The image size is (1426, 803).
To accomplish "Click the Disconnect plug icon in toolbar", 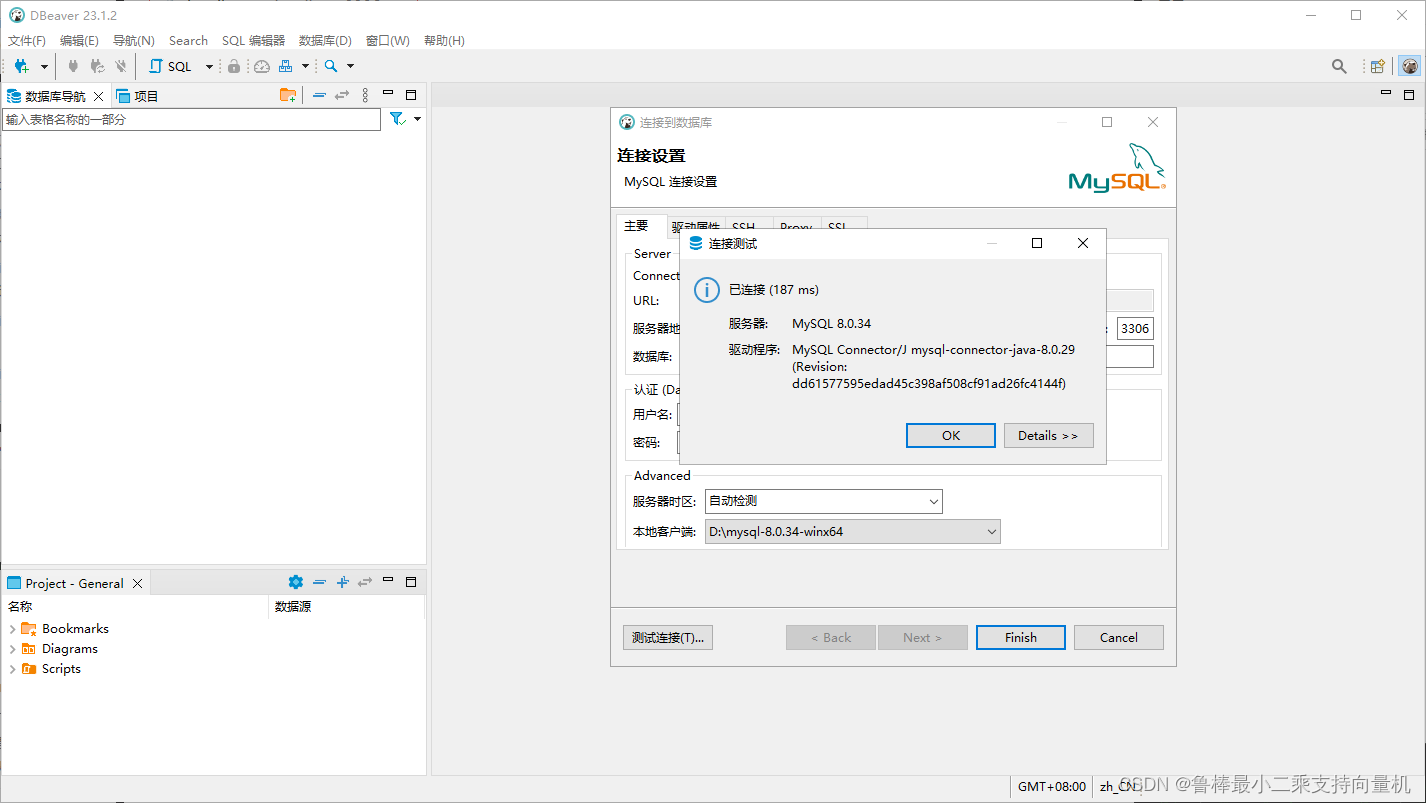I will tap(121, 66).
